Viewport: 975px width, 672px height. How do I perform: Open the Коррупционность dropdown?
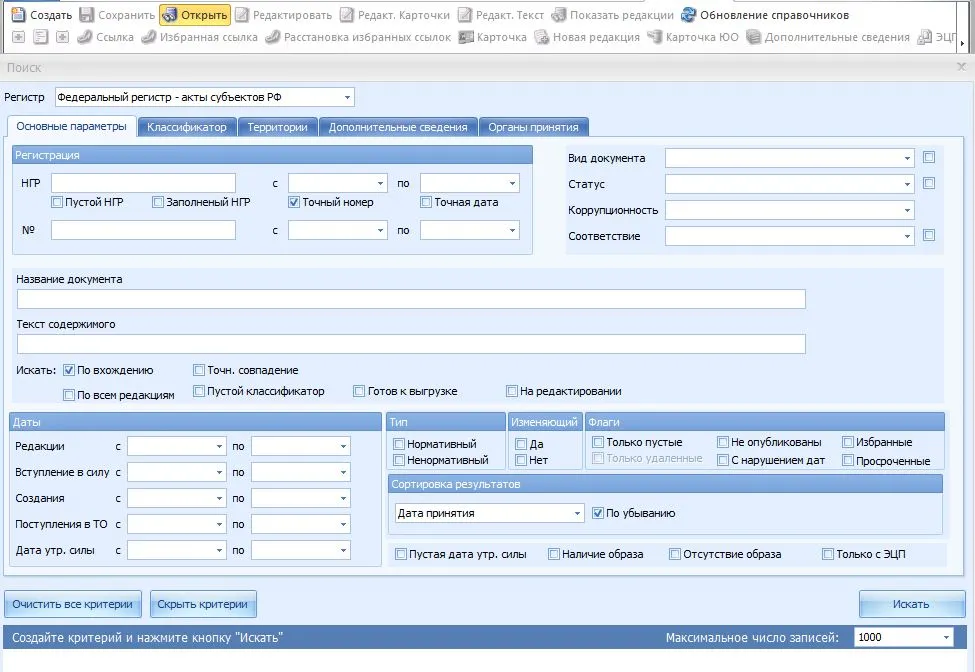click(907, 210)
